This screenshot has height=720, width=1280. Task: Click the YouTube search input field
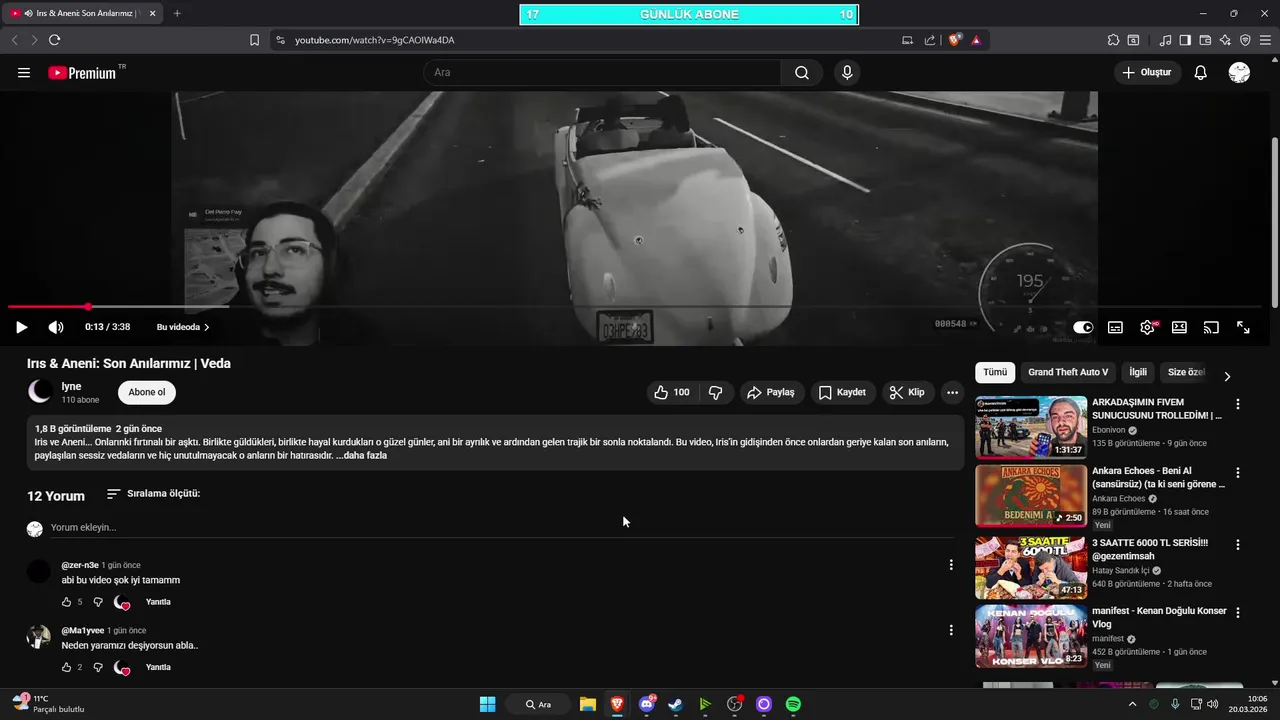(x=602, y=73)
